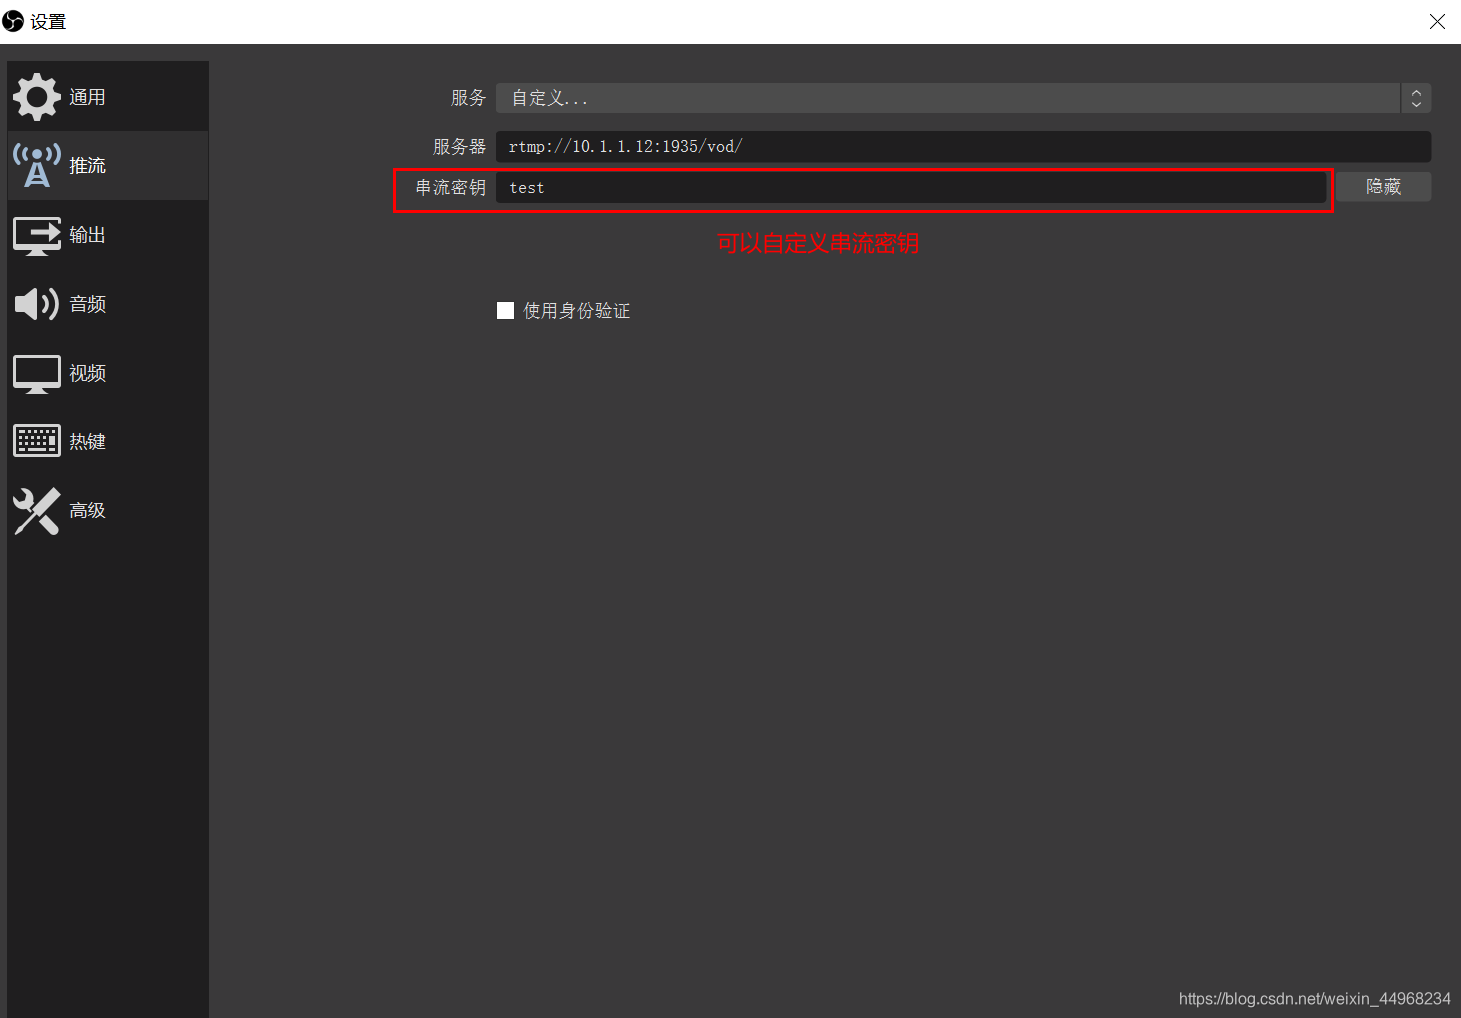This screenshot has width=1461, height=1018.
Task: Select the 推流 stream antenna icon
Action: [37, 165]
